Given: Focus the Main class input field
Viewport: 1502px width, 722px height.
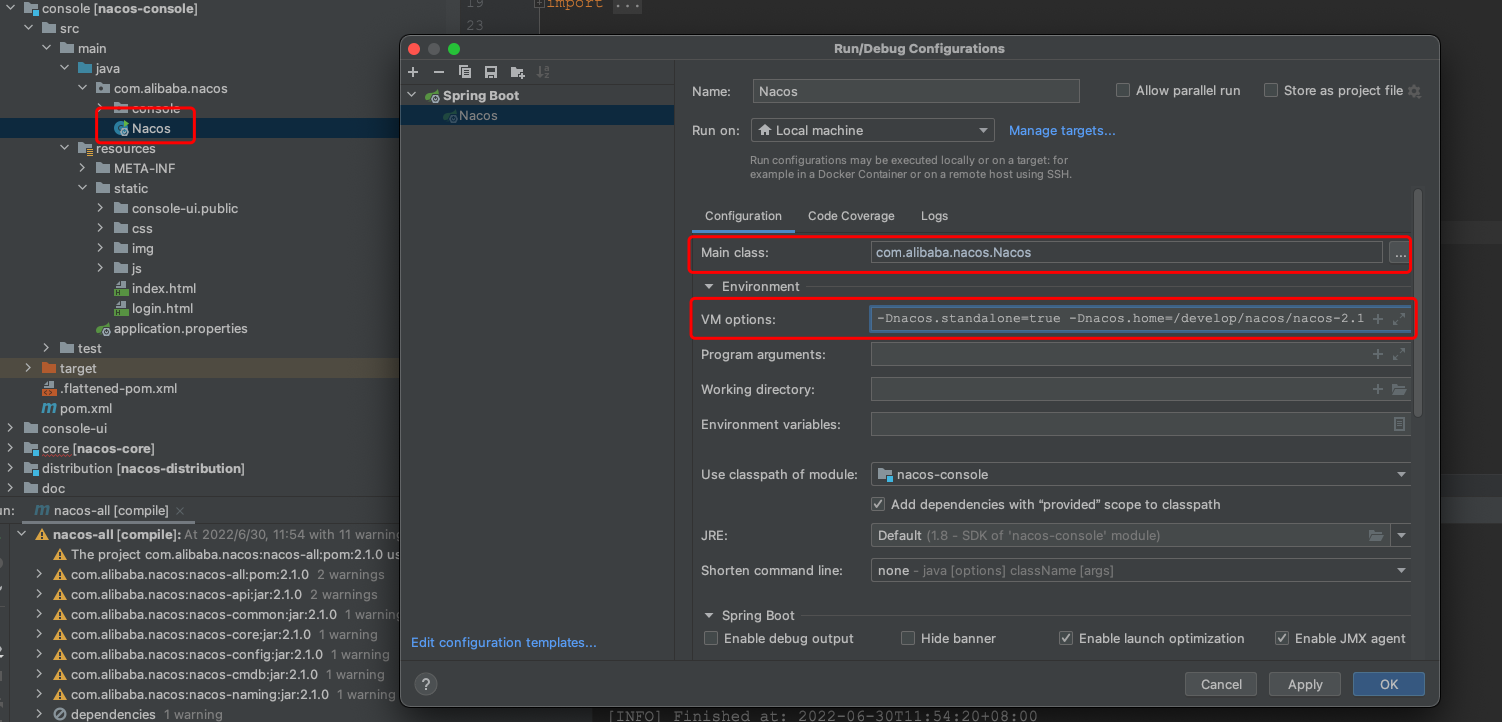Looking at the screenshot, I should pyautogui.click(x=1126, y=253).
